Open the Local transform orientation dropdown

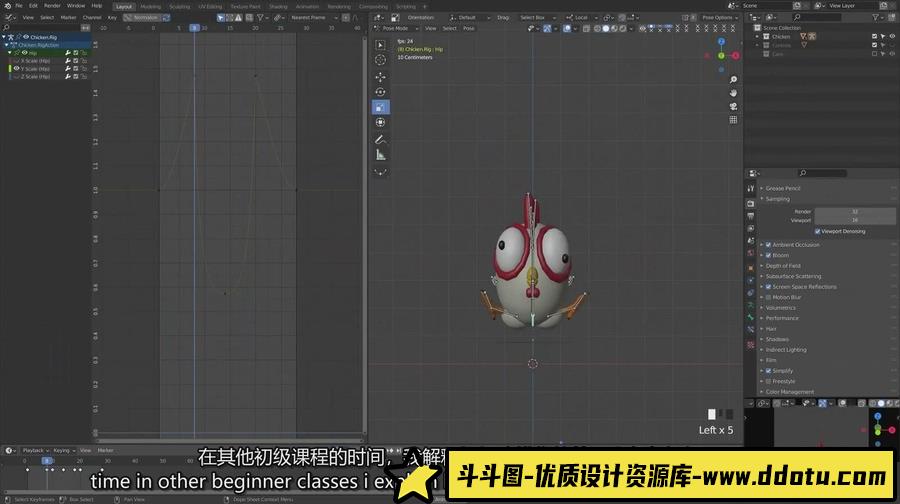click(x=581, y=18)
